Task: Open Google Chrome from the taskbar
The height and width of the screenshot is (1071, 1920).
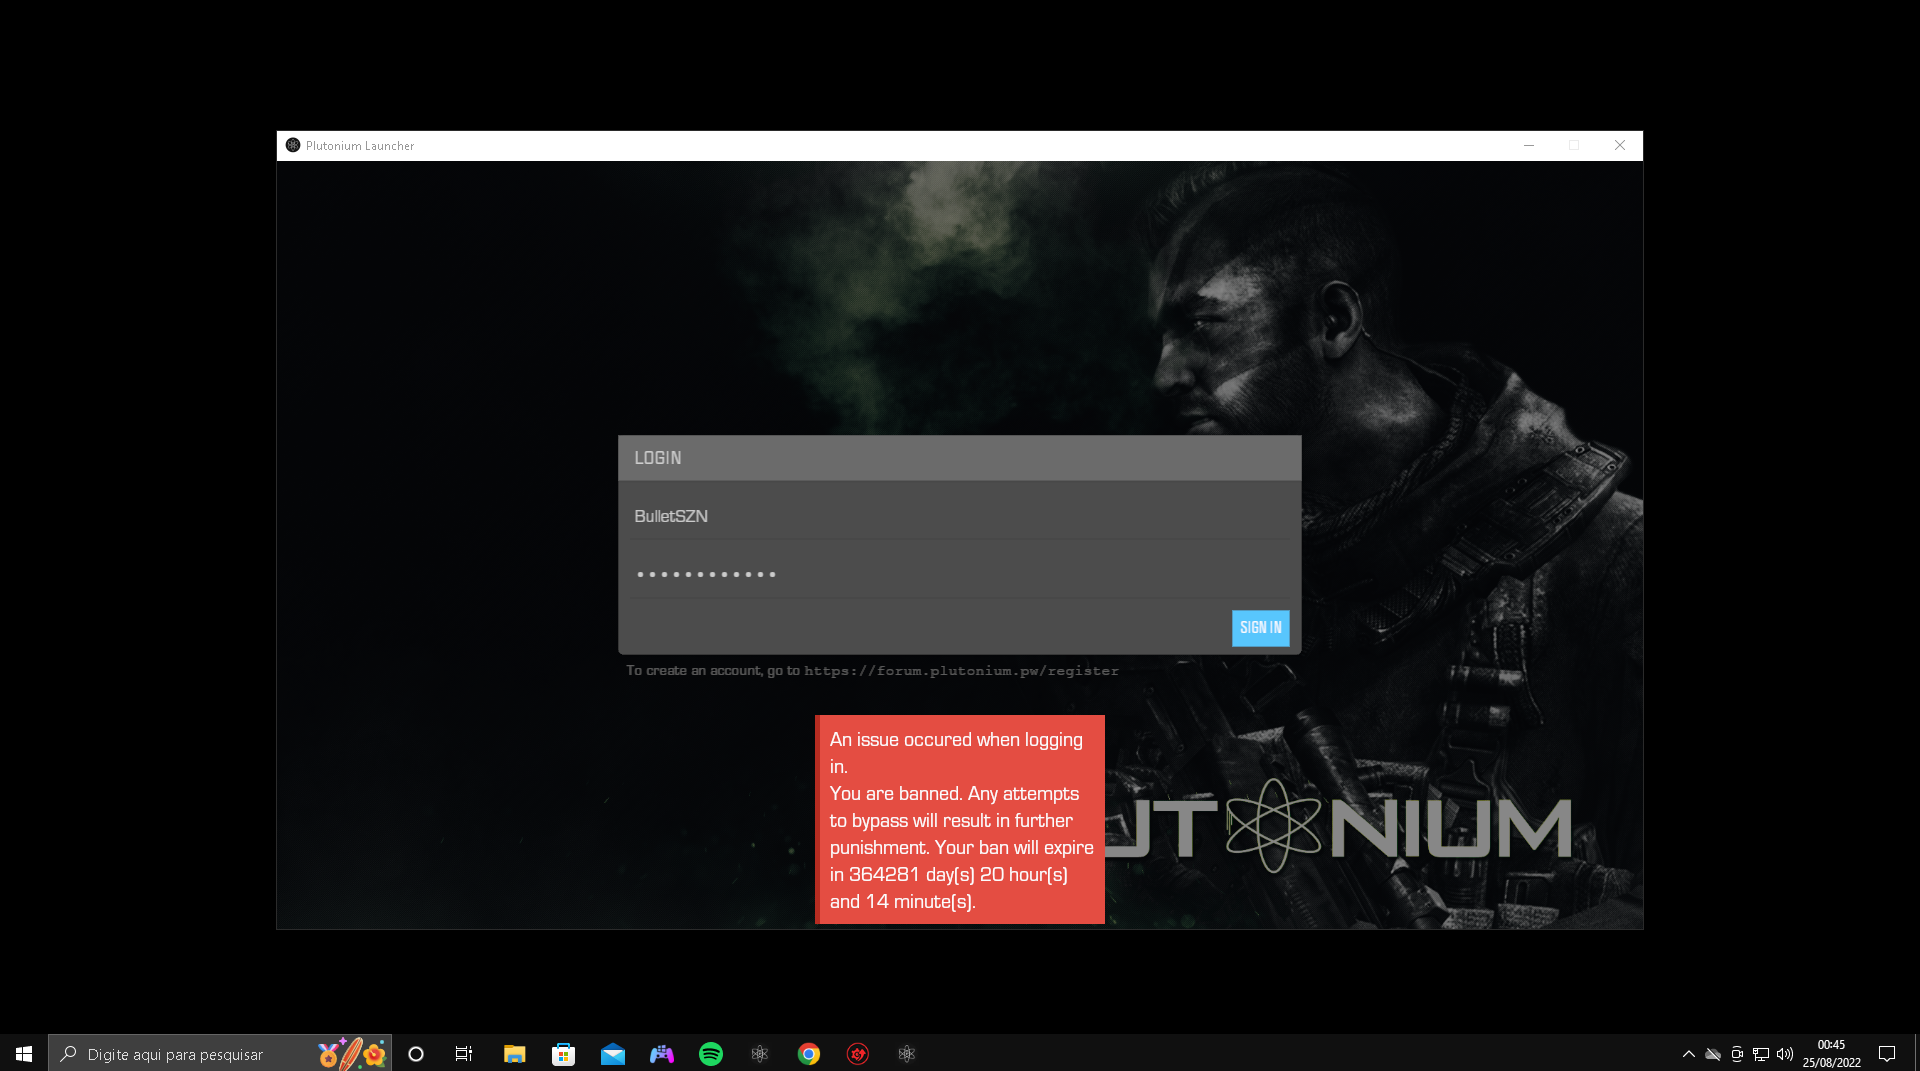Action: (x=808, y=1054)
